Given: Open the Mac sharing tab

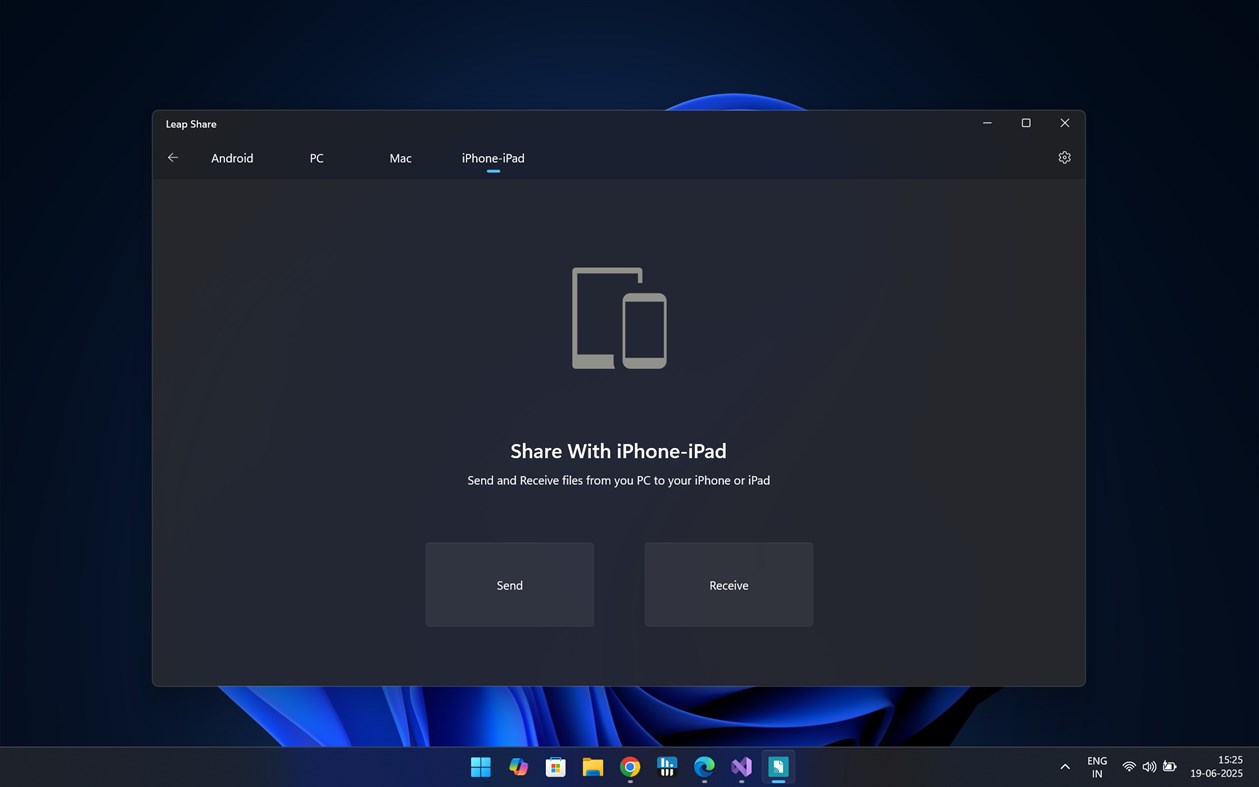Looking at the screenshot, I should tap(400, 158).
